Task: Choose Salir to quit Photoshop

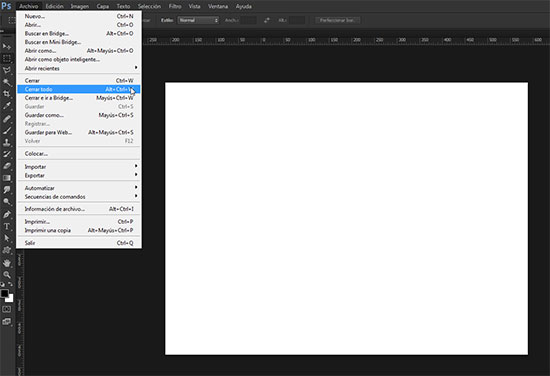Action: tap(79, 243)
